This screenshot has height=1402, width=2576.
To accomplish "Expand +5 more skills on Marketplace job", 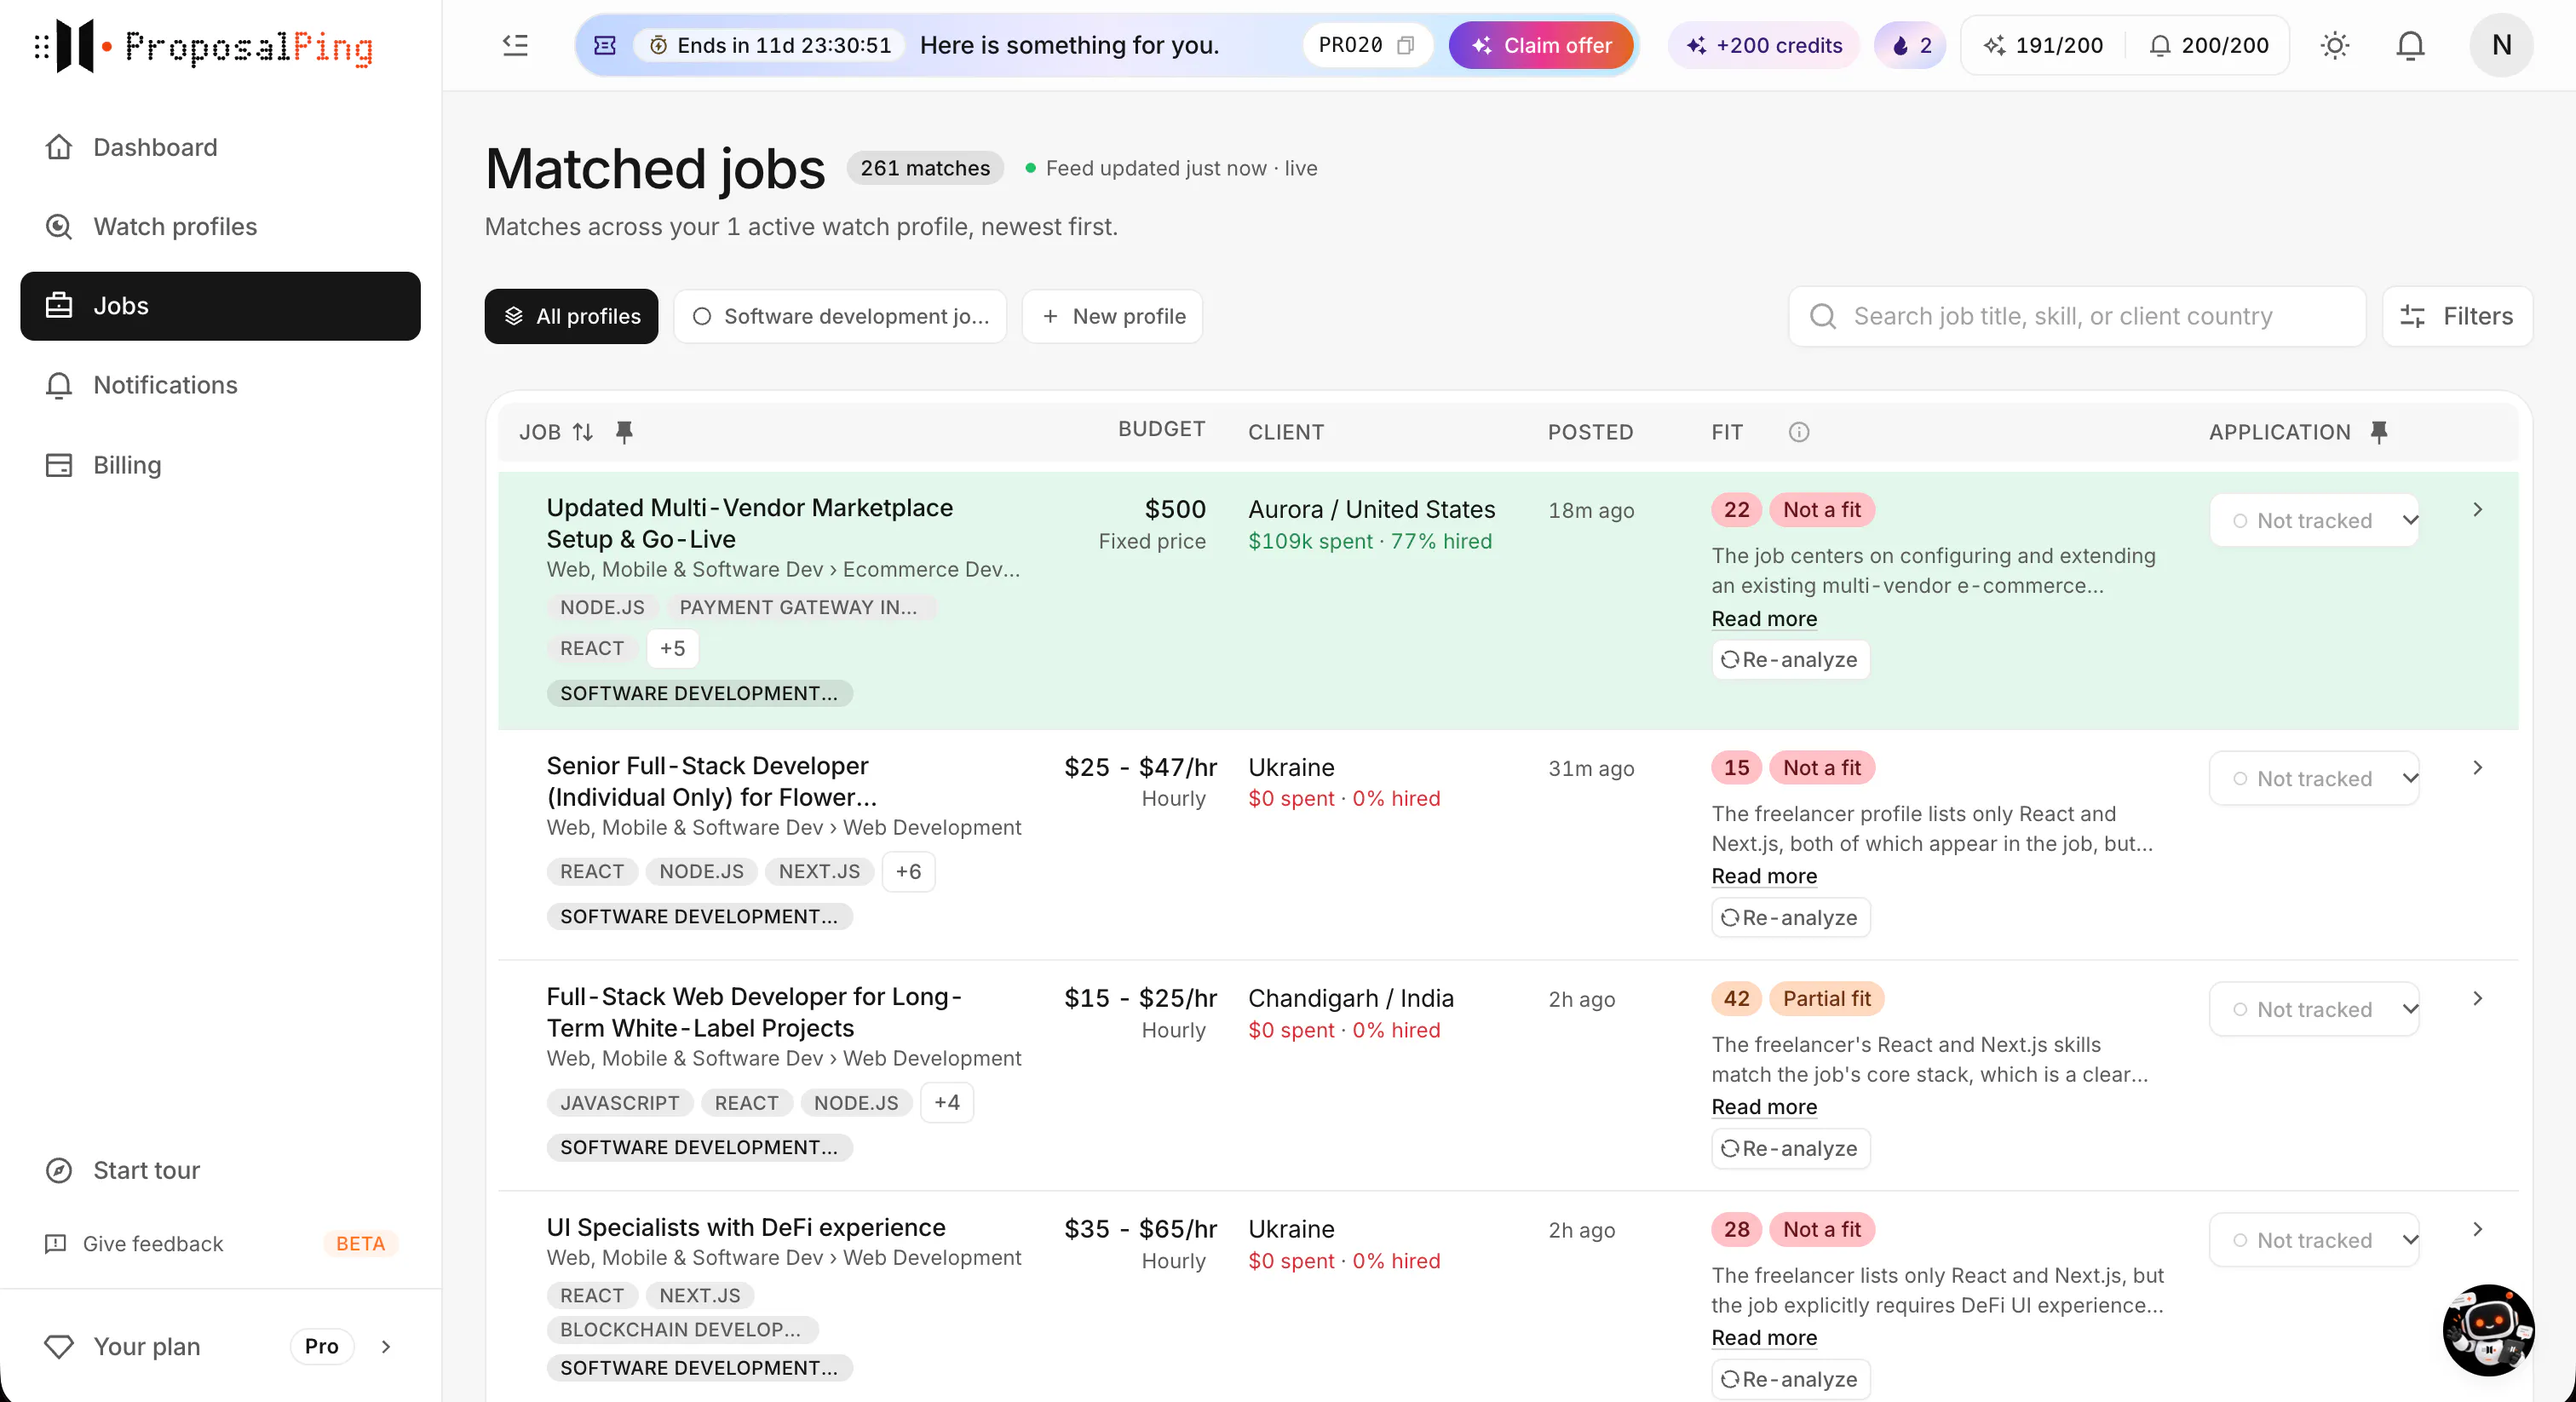I will coord(672,648).
